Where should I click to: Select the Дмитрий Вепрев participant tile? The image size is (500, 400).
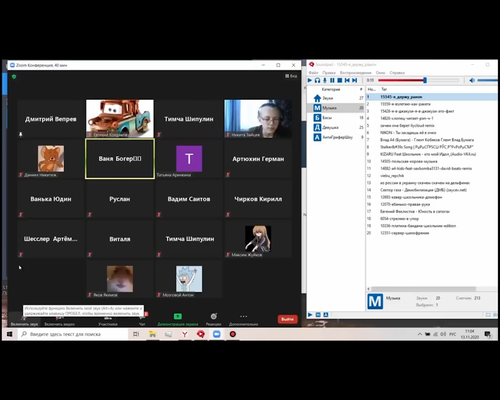51,119
